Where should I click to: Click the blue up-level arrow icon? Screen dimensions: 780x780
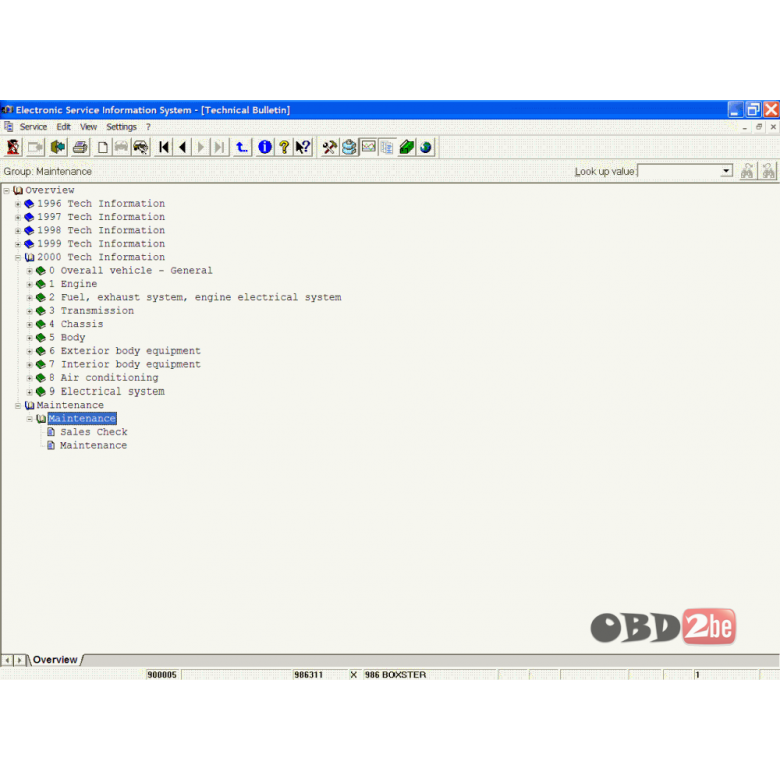pyautogui.click(x=242, y=147)
